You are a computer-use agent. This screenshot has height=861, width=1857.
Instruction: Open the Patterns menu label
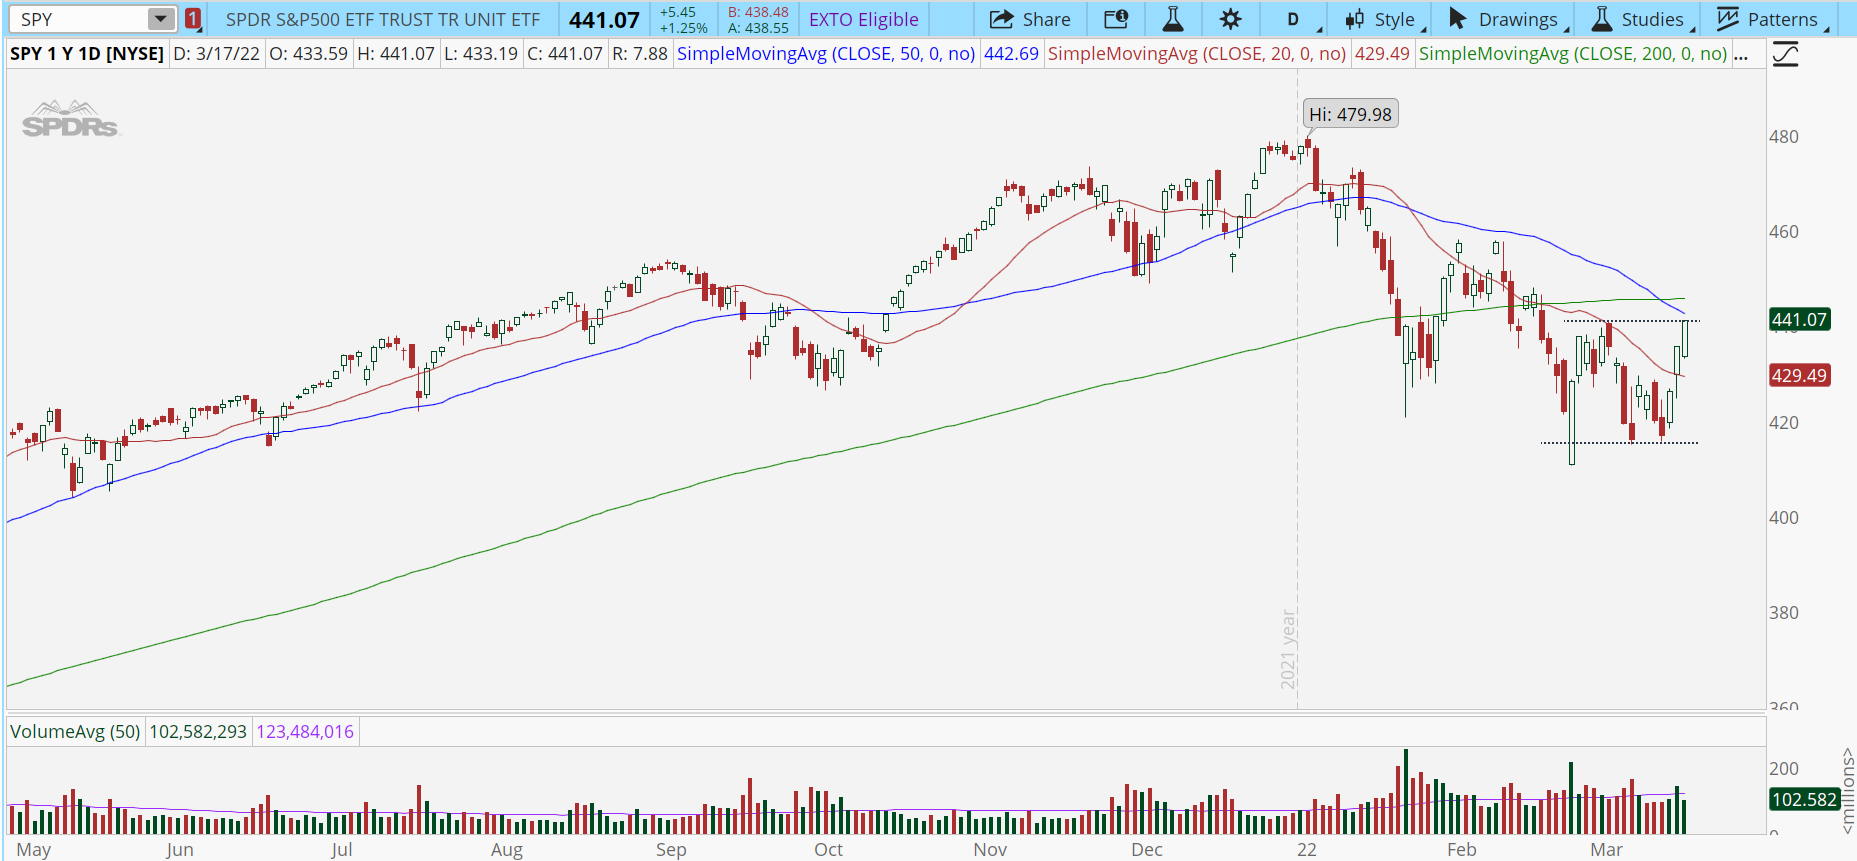coord(1782,20)
